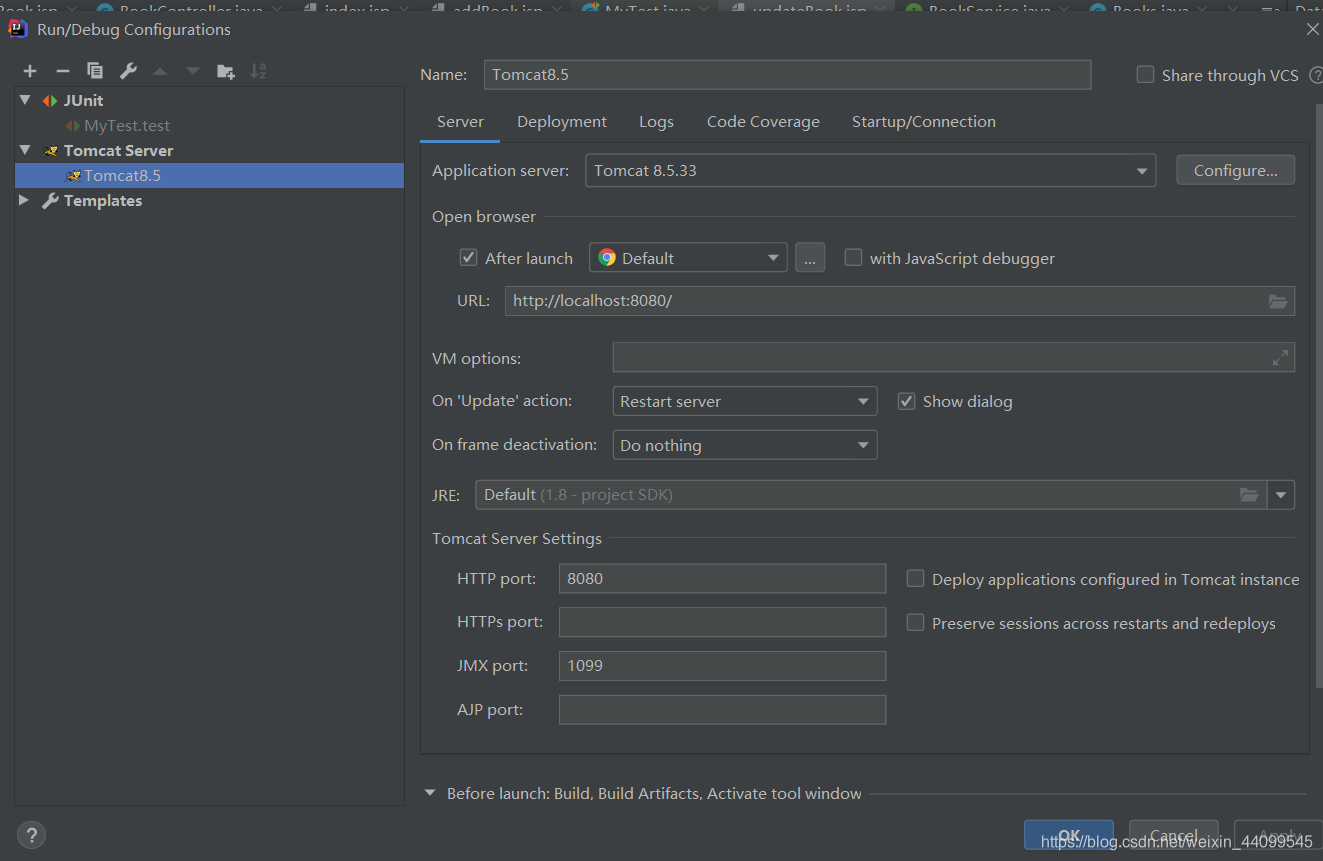Expand the Before launch section
1323x861 pixels.
(x=430, y=793)
